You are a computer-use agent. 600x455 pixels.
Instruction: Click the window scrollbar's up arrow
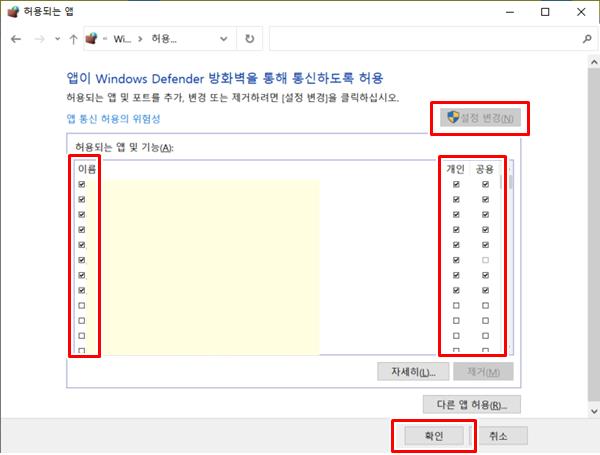(x=594, y=62)
